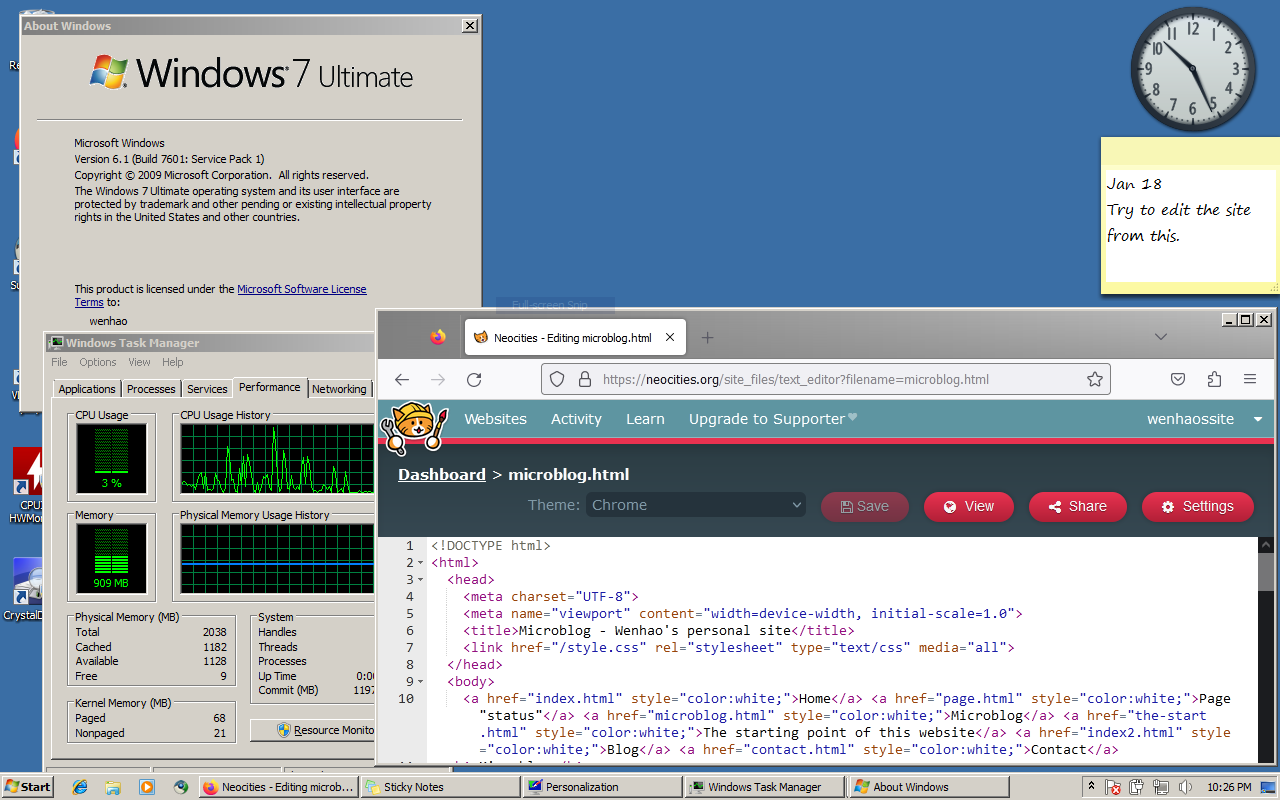Click the code editor's vertical scrollbar

coord(1266,650)
